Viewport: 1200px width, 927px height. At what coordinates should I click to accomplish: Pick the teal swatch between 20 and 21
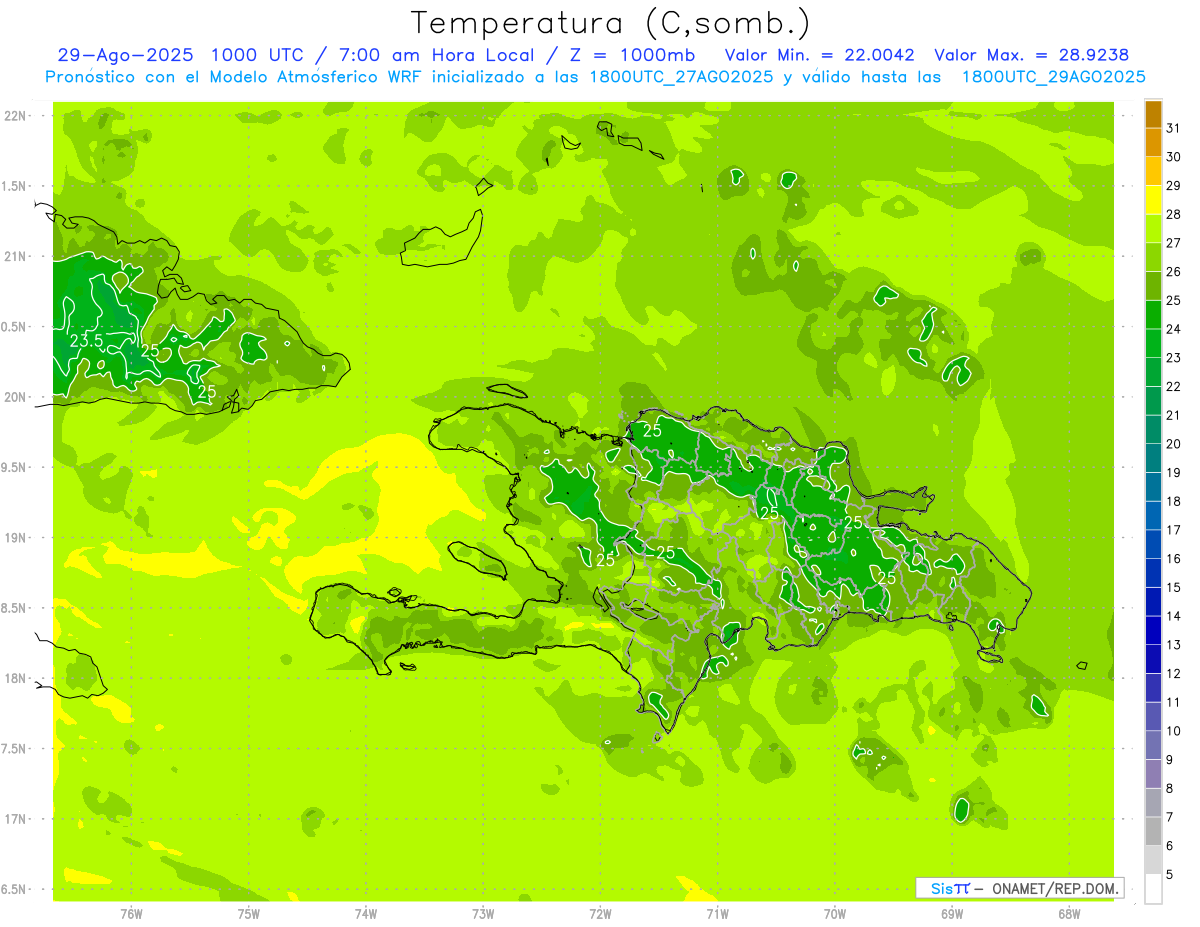[x=1153, y=430]
